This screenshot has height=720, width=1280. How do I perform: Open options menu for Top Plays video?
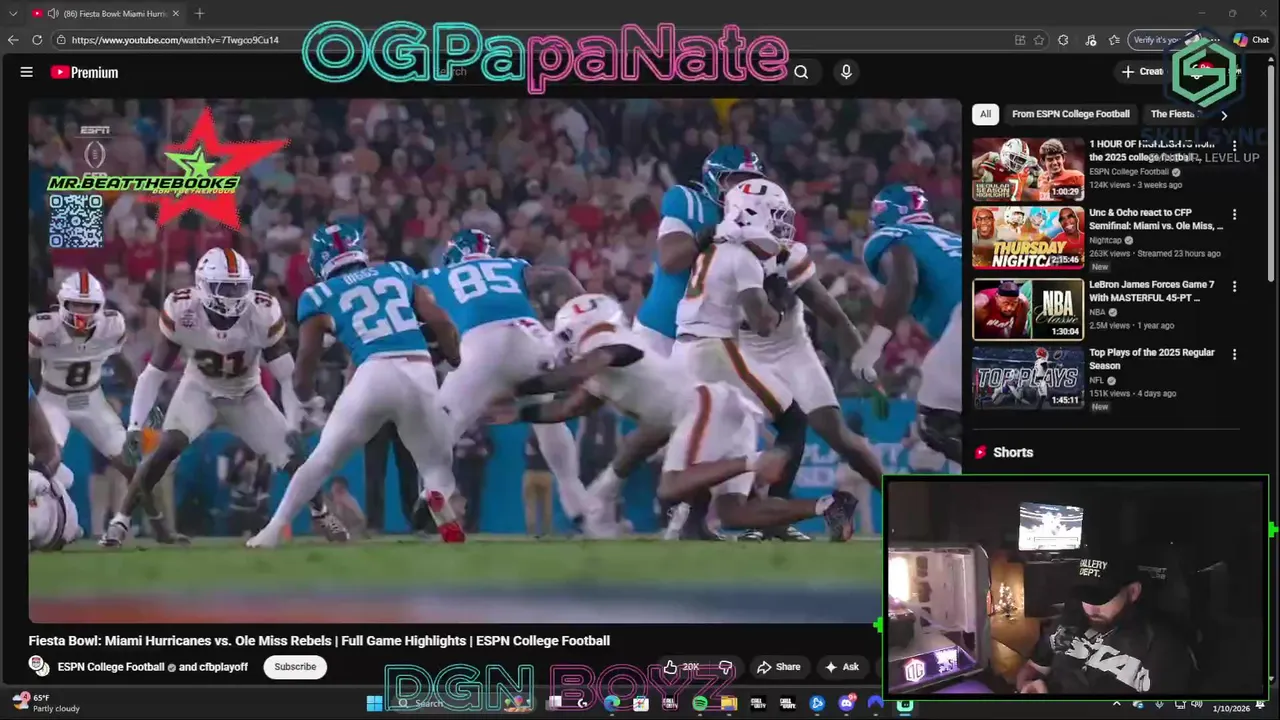[x=1234, y=354]
